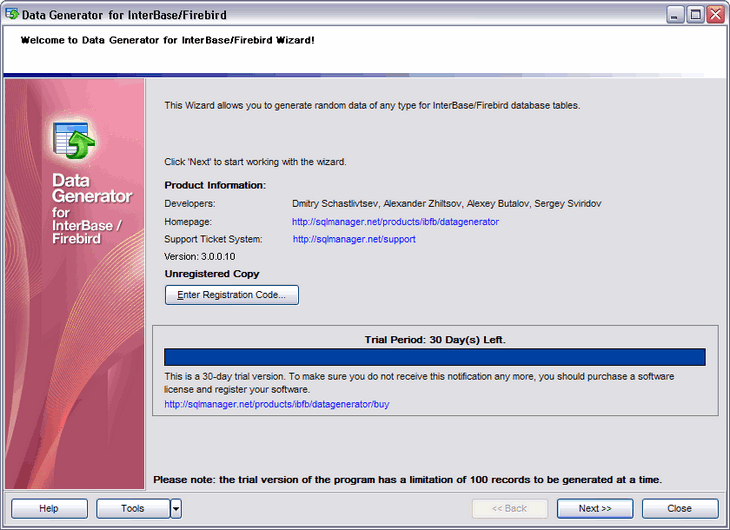Click 'This is a 30-day trial version' text
This screenshot has width=730, height=530.
[419, 383]
